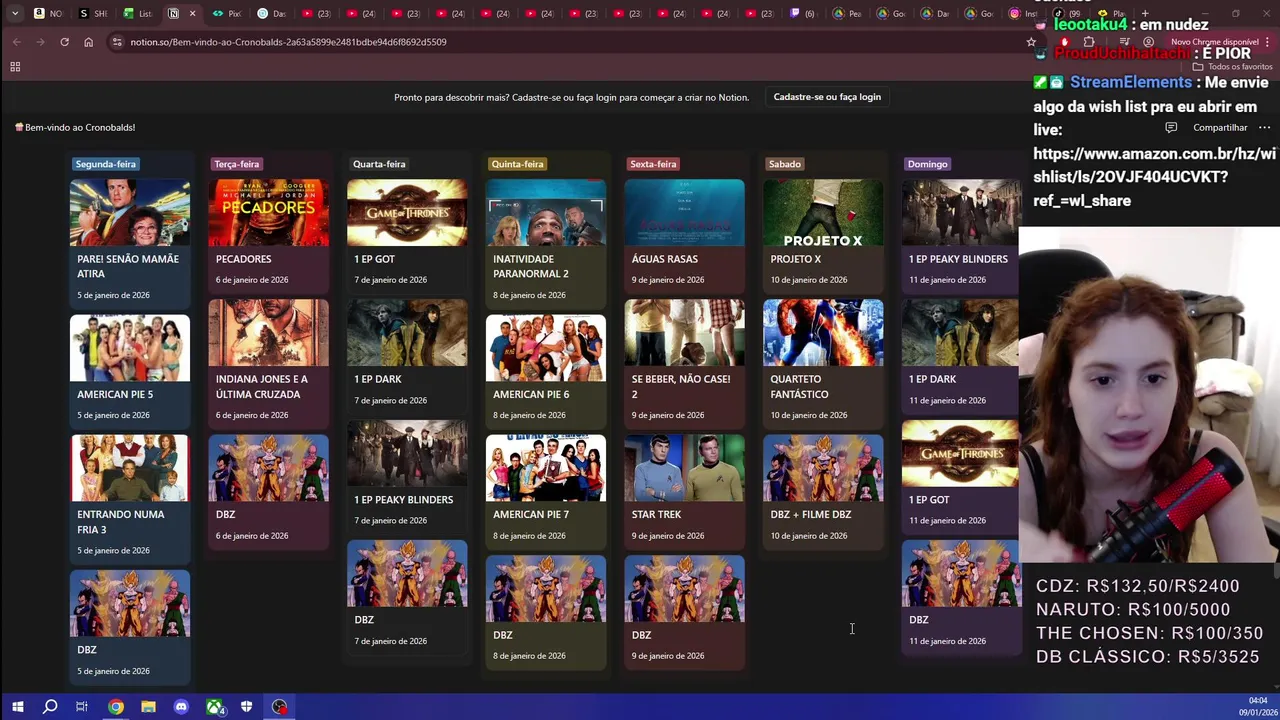The image size is (1280, 720).
Task: Open the apps grid on bookmarks bar
Action: (15, 67)
